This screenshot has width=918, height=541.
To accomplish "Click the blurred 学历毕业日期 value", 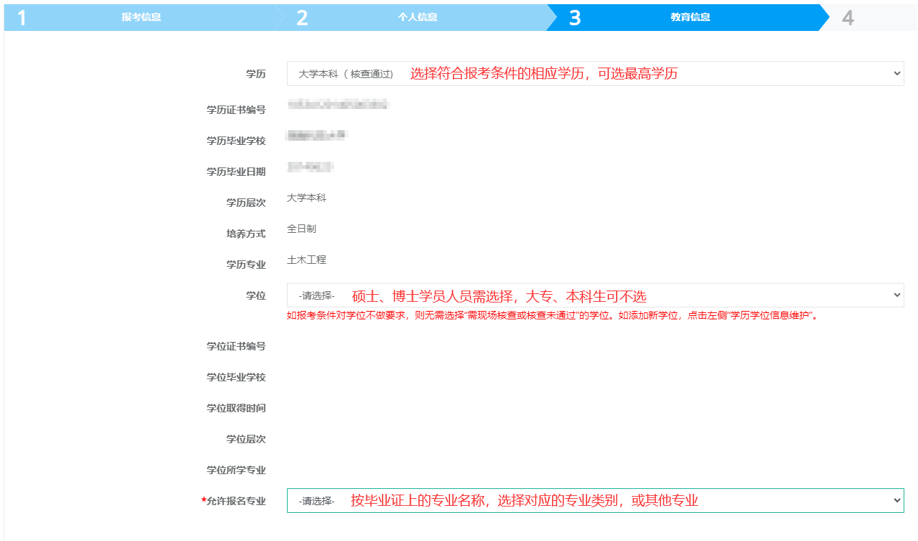I will click(x=310, y=167).
